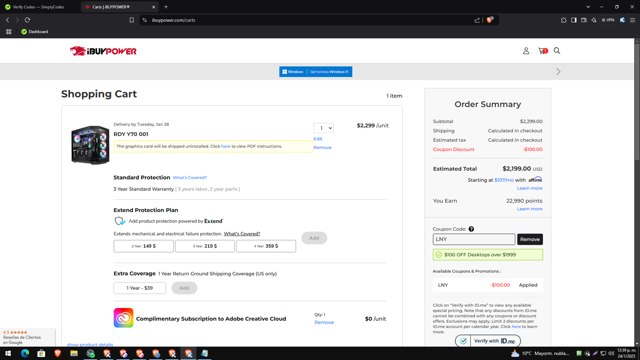Click show product details link
Viewport: 640px width, 360px height.
tap(90, 345)
